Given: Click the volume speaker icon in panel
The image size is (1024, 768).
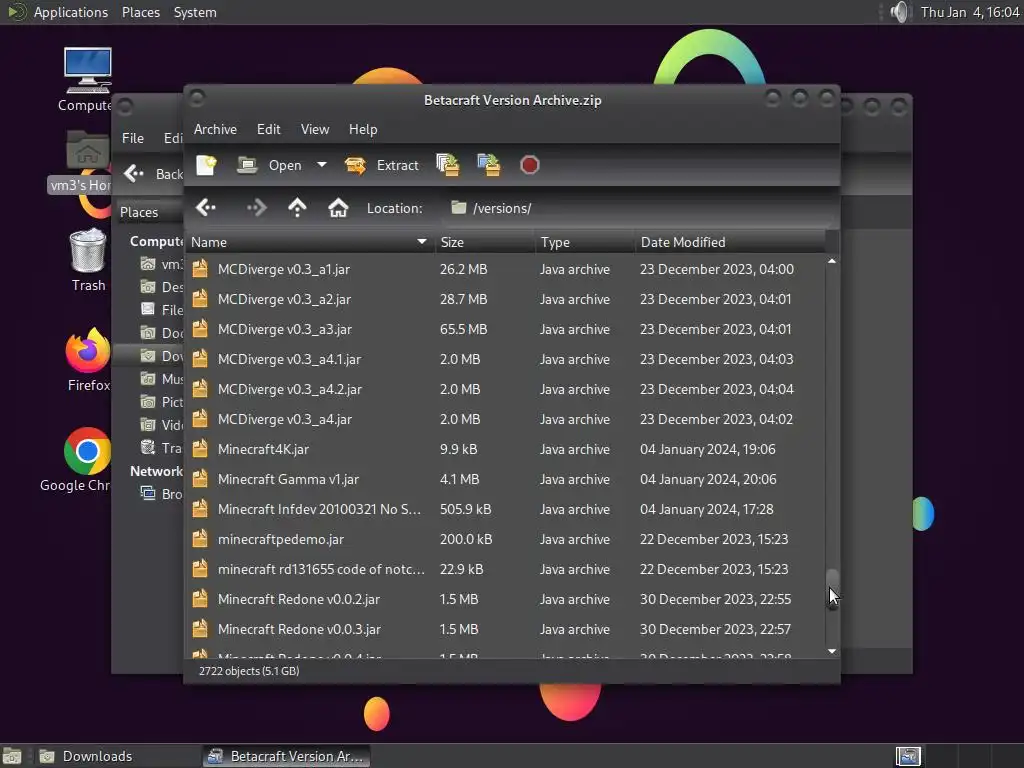Looking at the screenshot, I should tap(899, 12).
